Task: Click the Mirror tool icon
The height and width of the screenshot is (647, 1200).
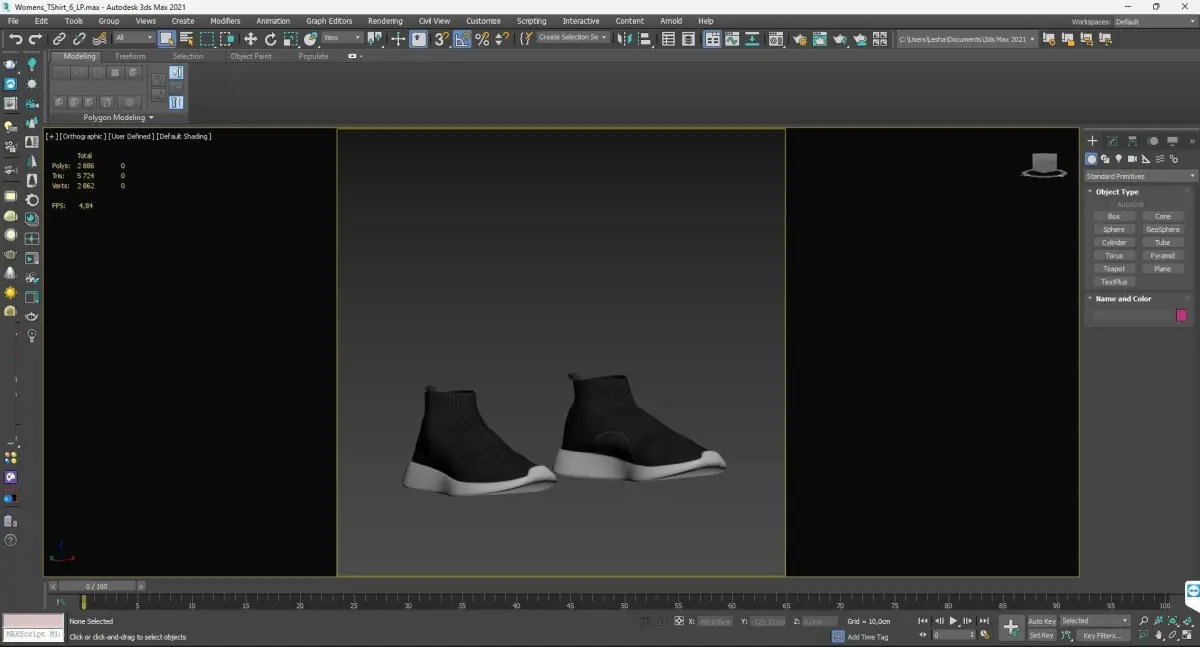Action: tap(625, 39)
